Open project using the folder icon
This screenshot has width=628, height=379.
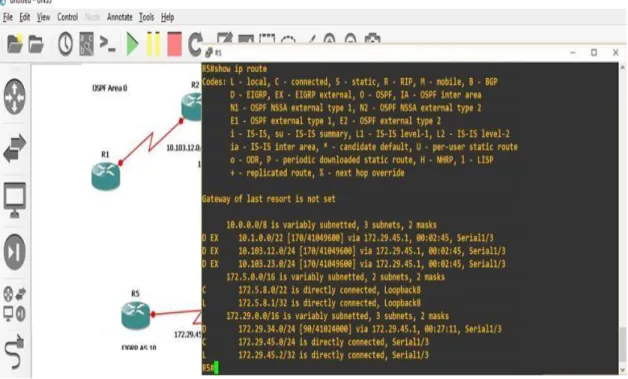coord(36,44)
